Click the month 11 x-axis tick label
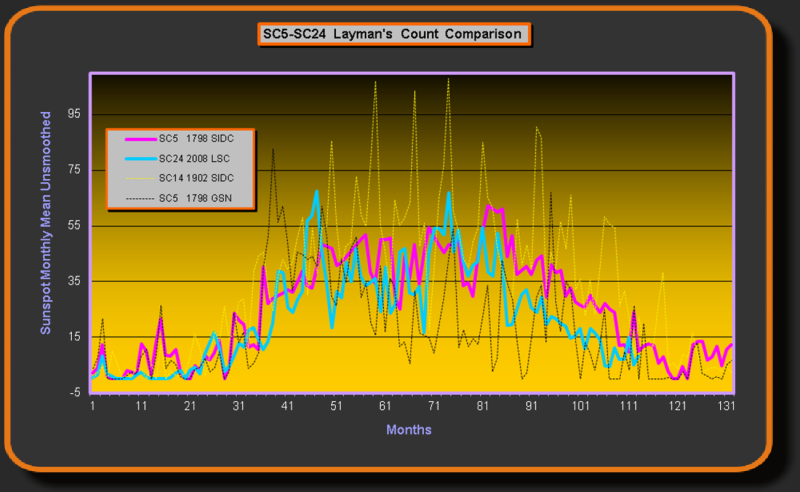Screen dimensions: 800x492 pyautogui.click(x=141, y=407)
